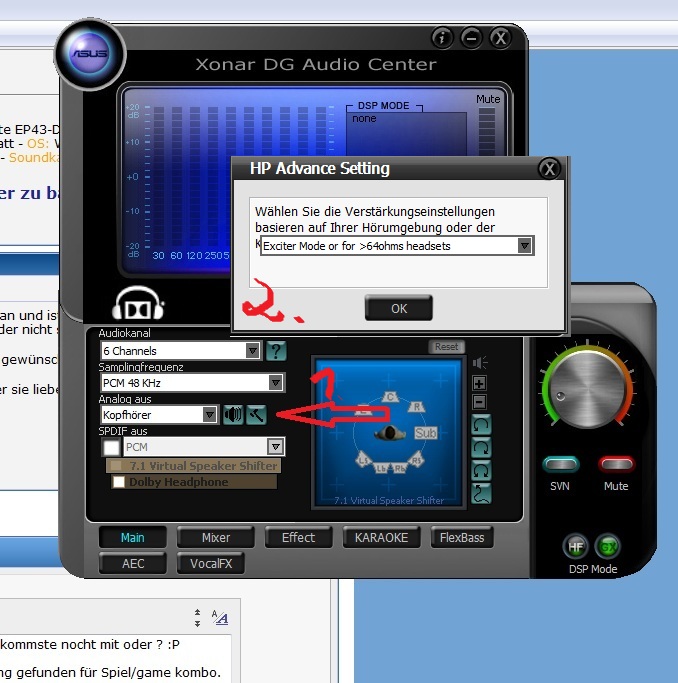Click the 7.1 Virtual Speaker Shifter panel caption

tap(389, 500)
